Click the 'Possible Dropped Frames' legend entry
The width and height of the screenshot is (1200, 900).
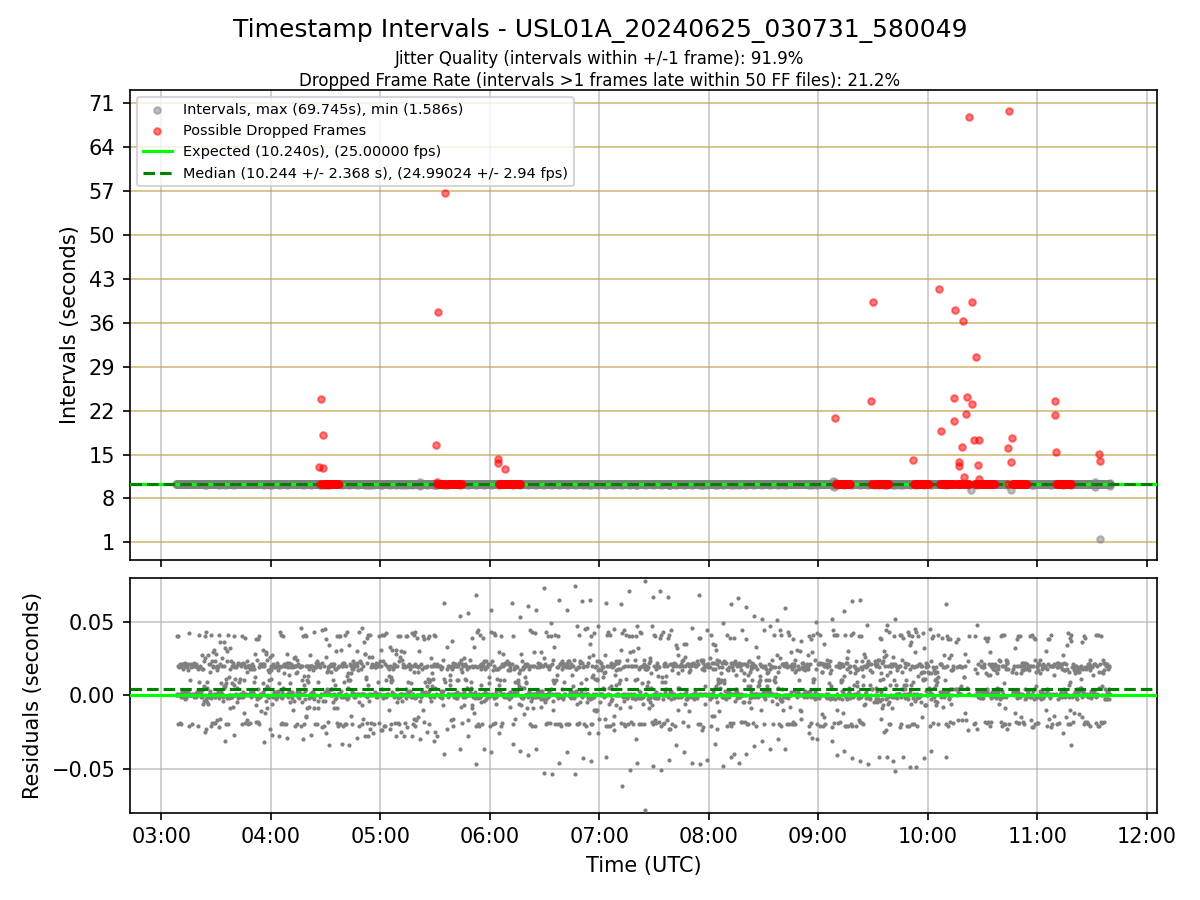(274, 130)
